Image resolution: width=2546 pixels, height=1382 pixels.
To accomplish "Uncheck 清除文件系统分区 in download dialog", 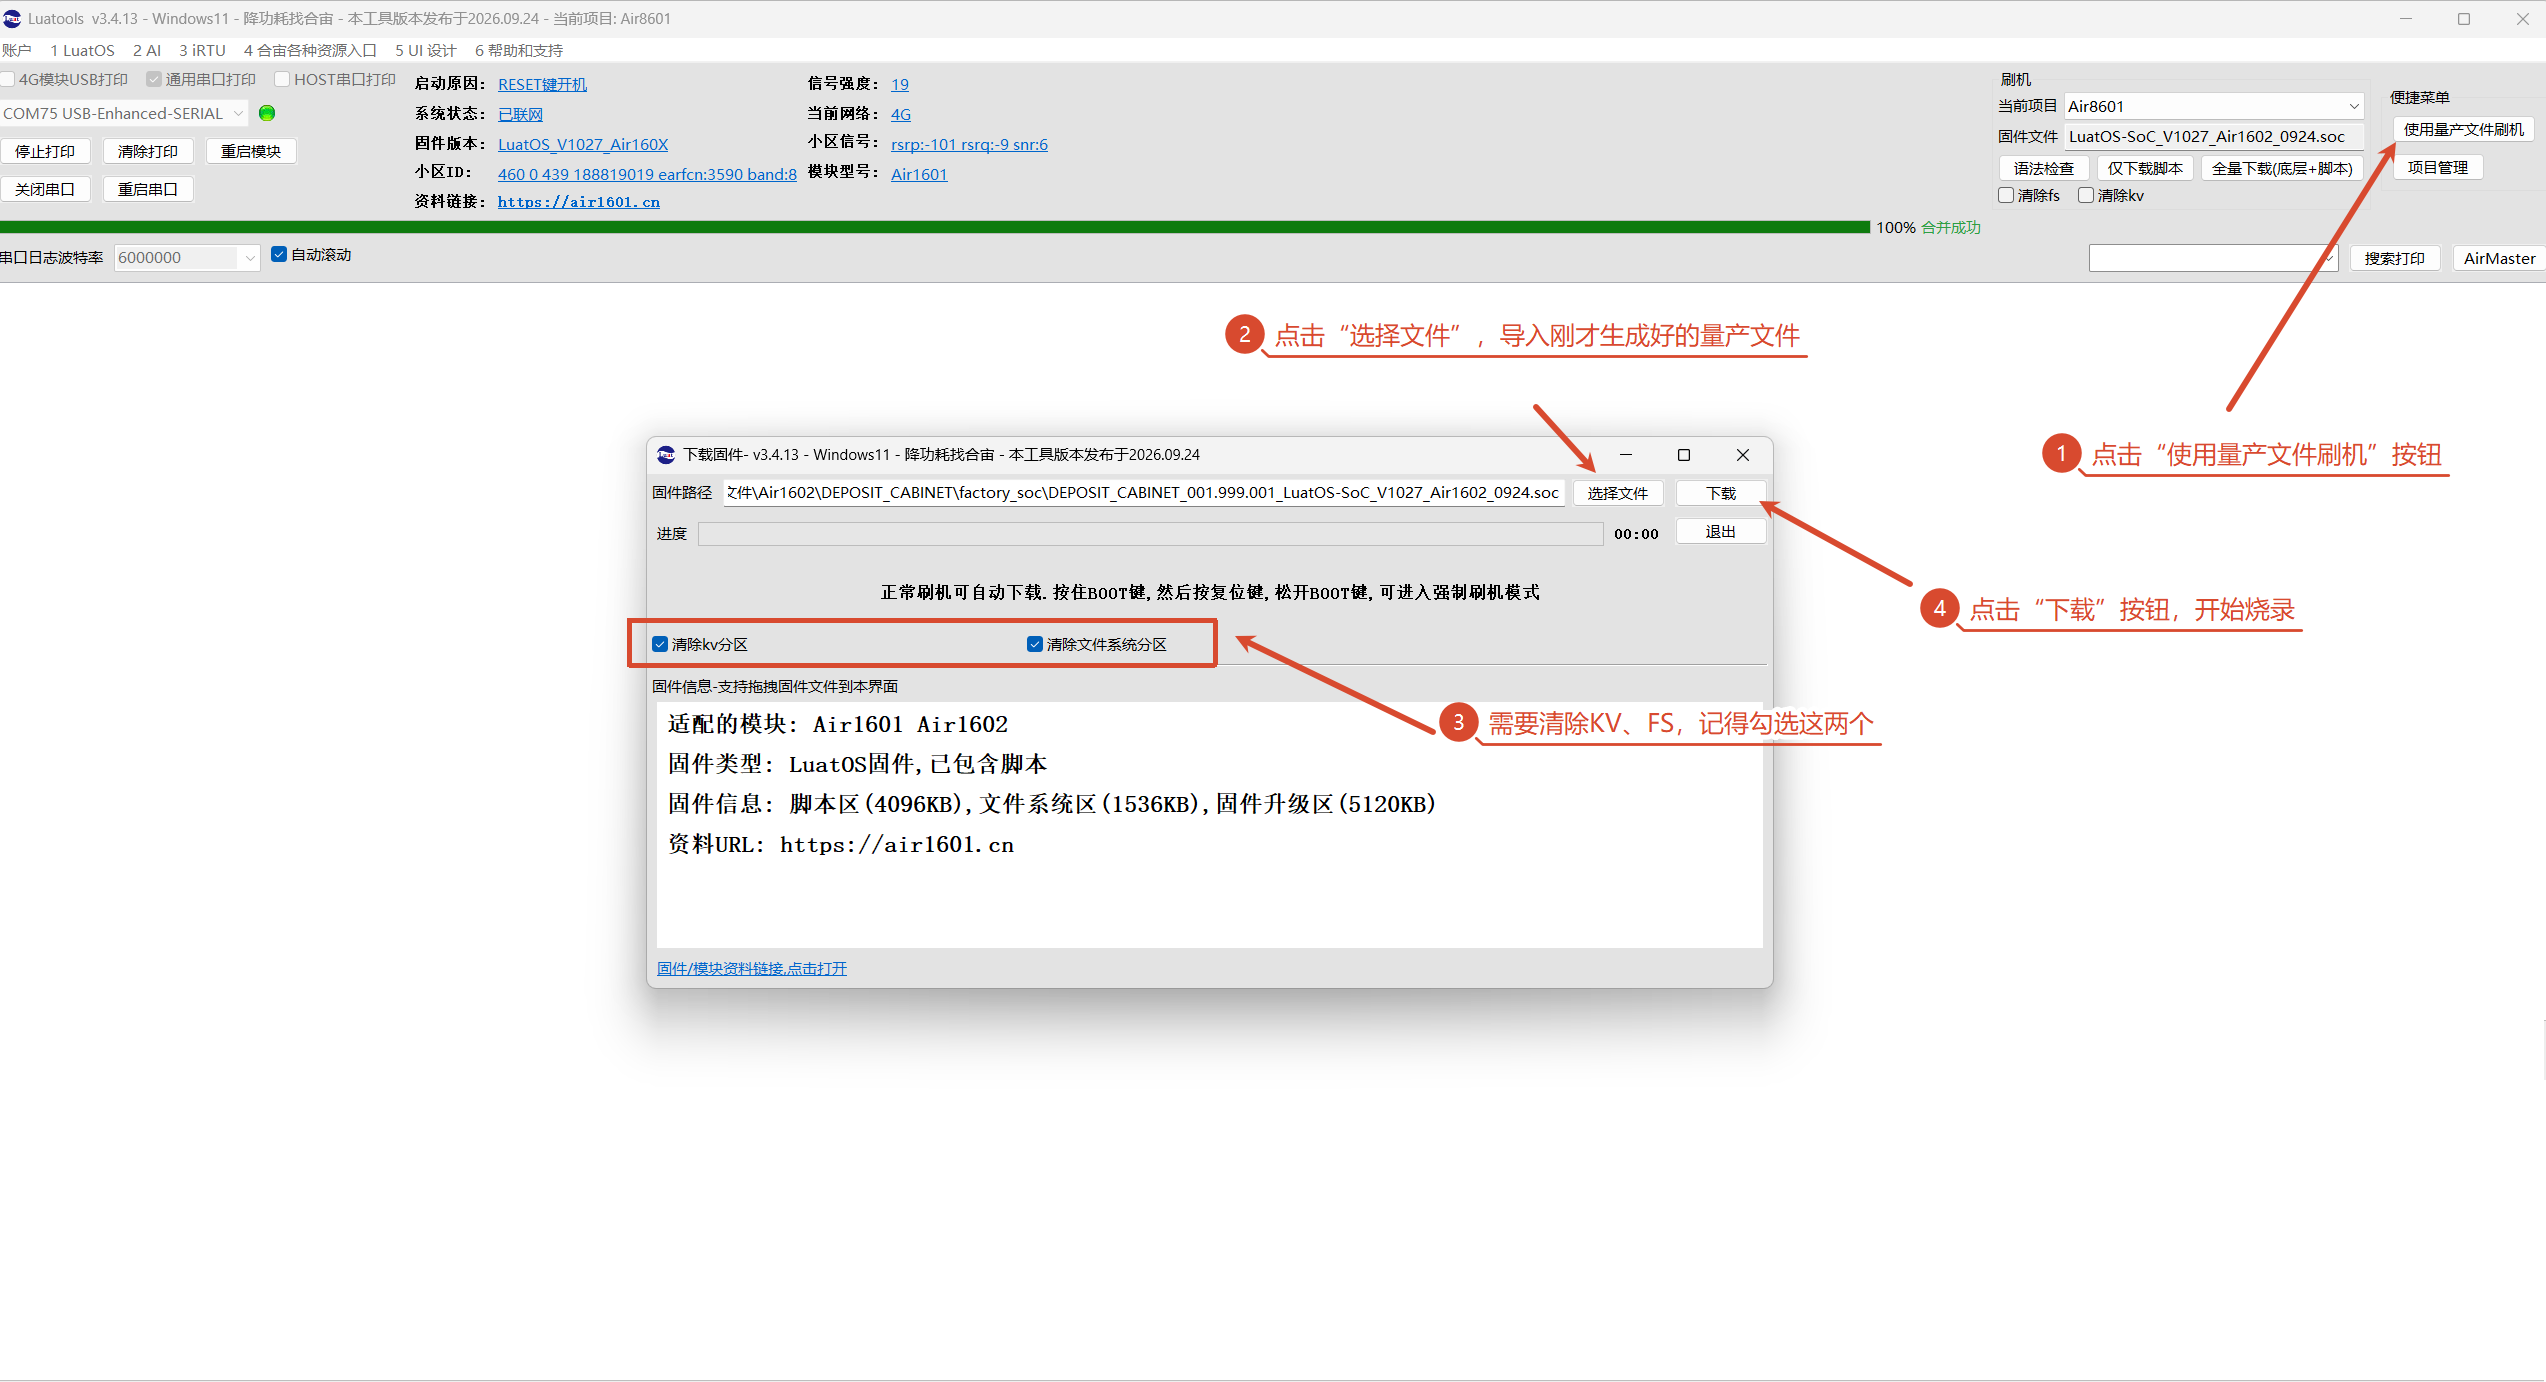I will pos(1035,644).
